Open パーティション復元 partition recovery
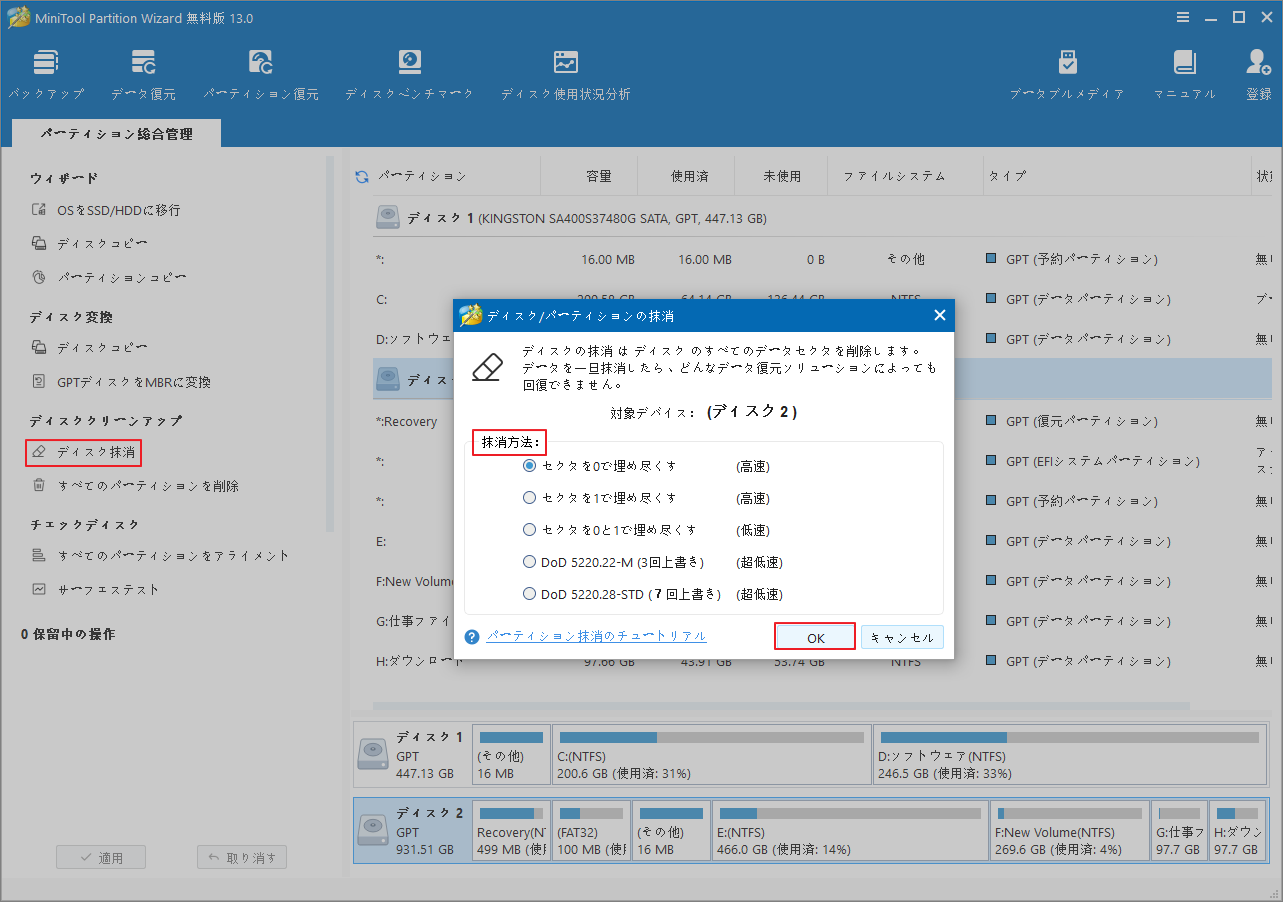The image size is (1283, 902). coord(261,74)
